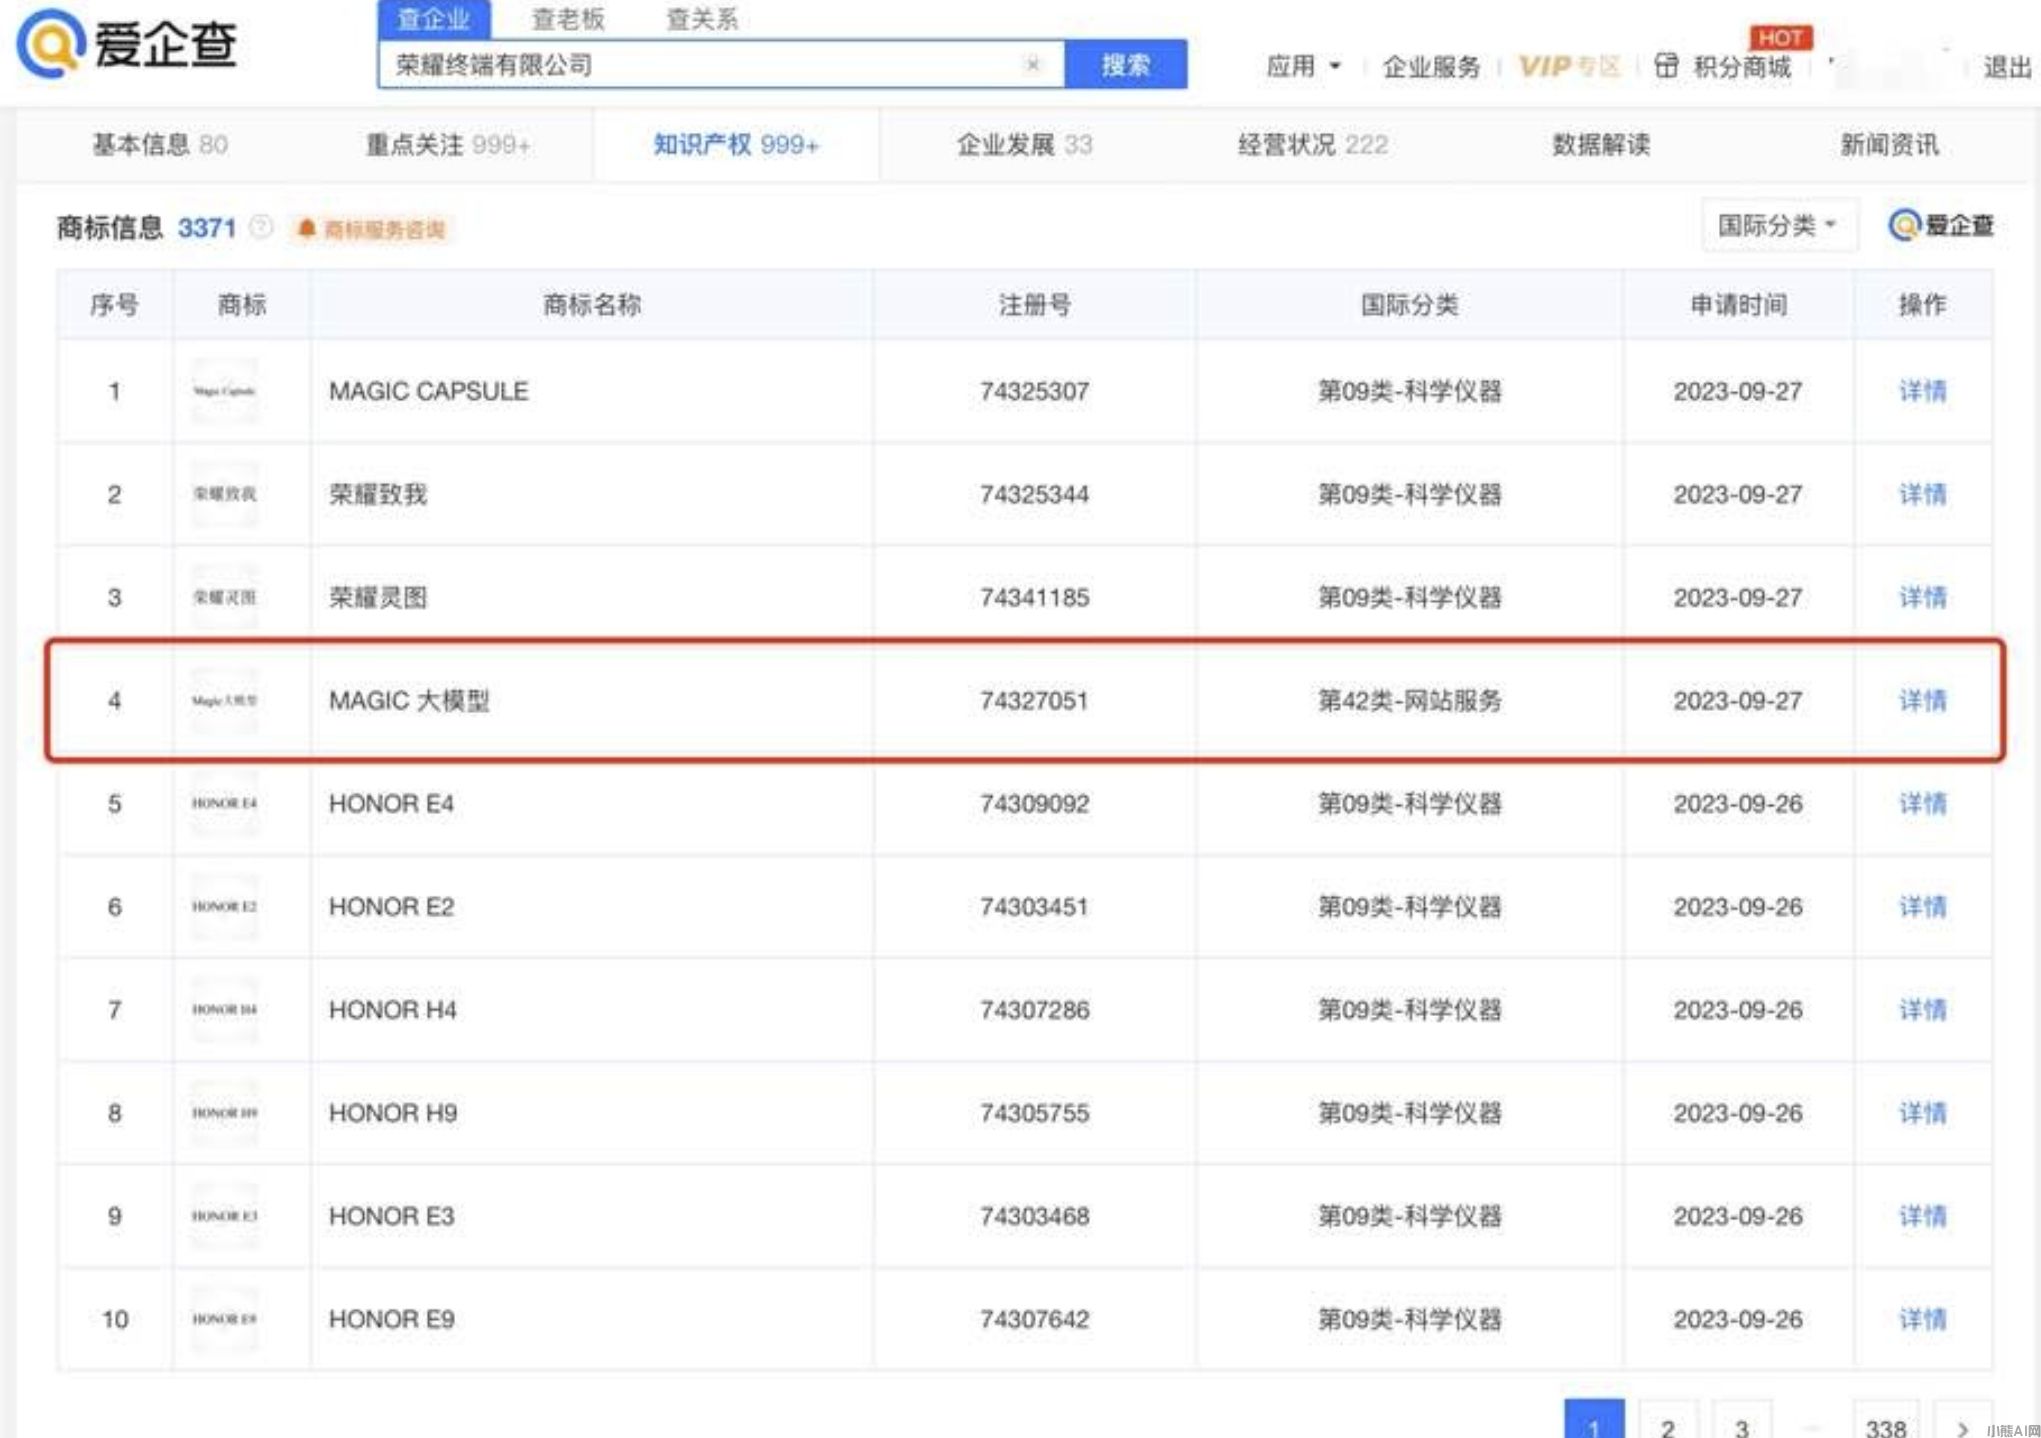Open the 荣耀灵图 trademark thumbnail
2041x1438 pixels.
225,597
